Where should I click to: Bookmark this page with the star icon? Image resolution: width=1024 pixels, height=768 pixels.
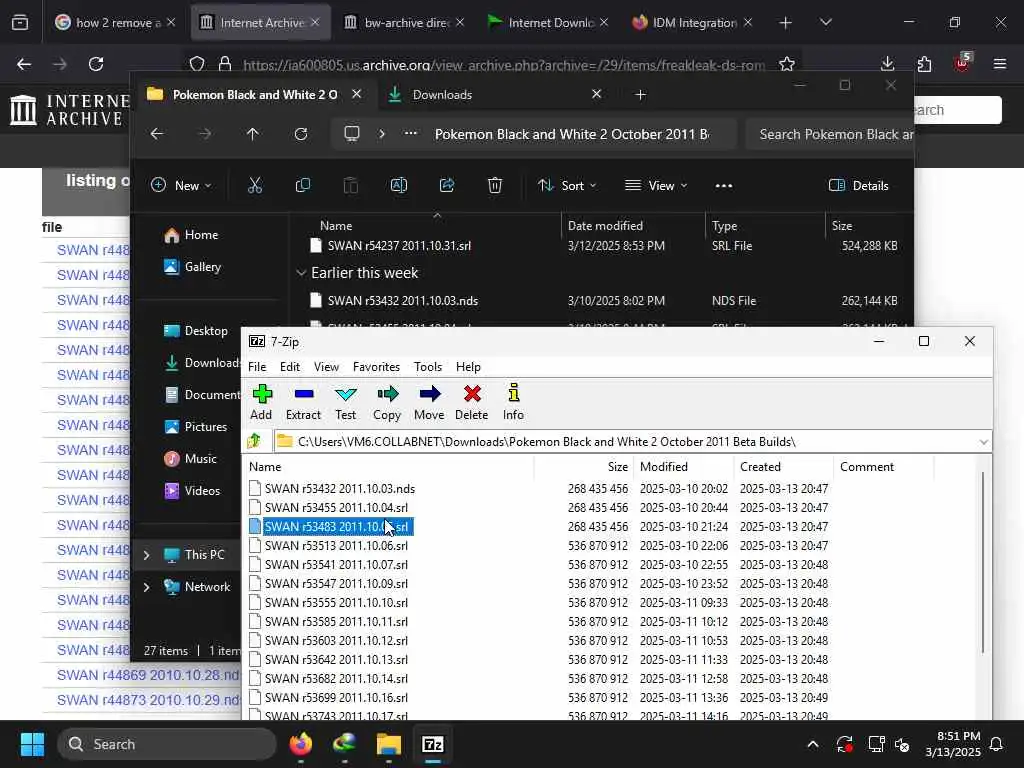pos(787,64)
